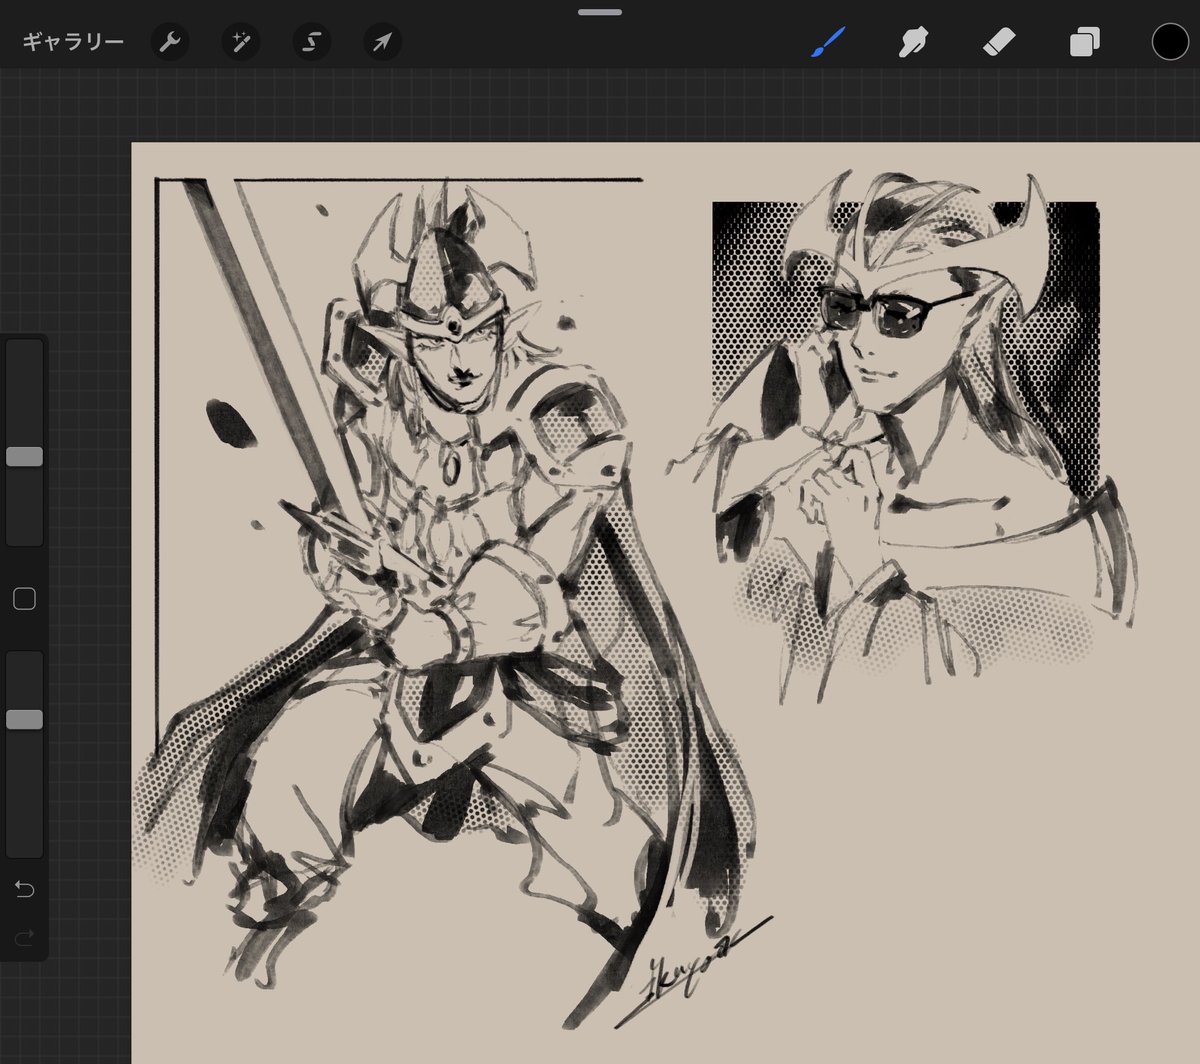Open the black color swatch picker
Screen dimensions: 1200x1064
[1170, 42]
